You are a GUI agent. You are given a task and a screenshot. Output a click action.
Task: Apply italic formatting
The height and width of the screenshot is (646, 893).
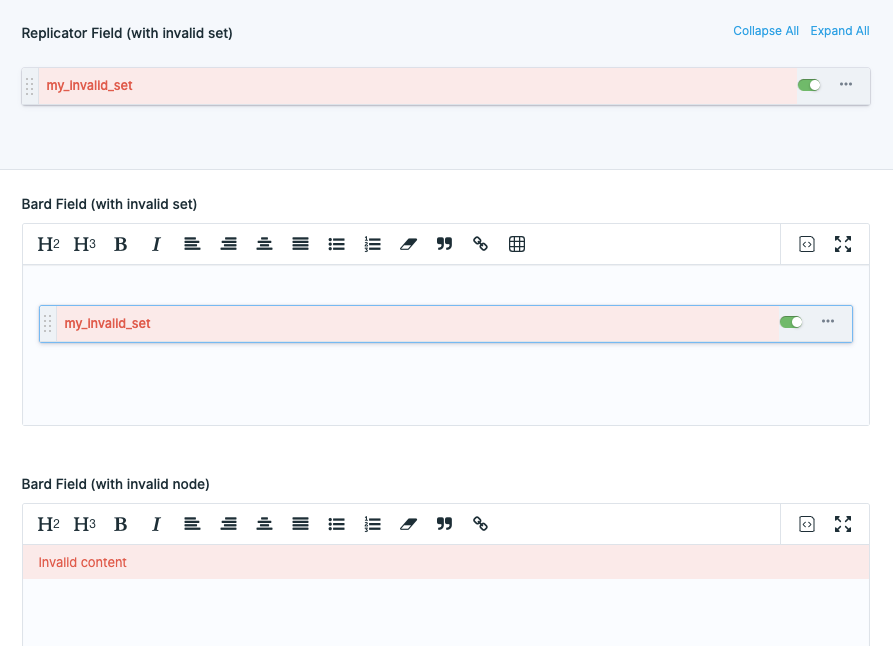point(156,244)
